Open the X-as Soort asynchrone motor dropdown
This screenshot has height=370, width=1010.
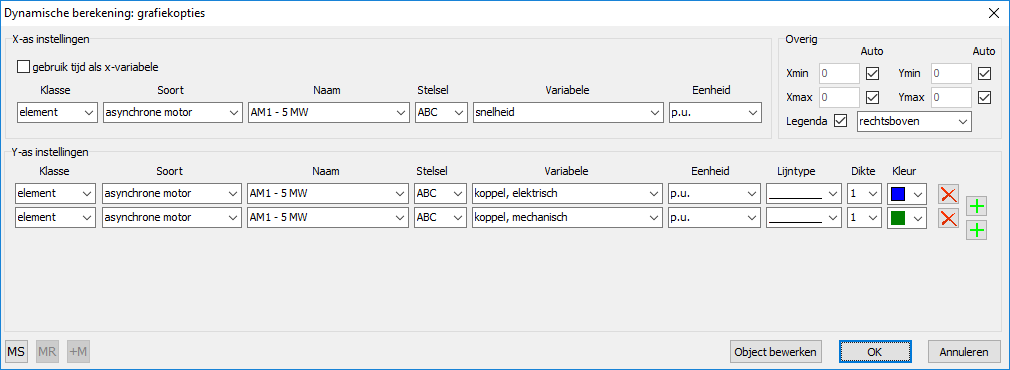coord(173,112)
